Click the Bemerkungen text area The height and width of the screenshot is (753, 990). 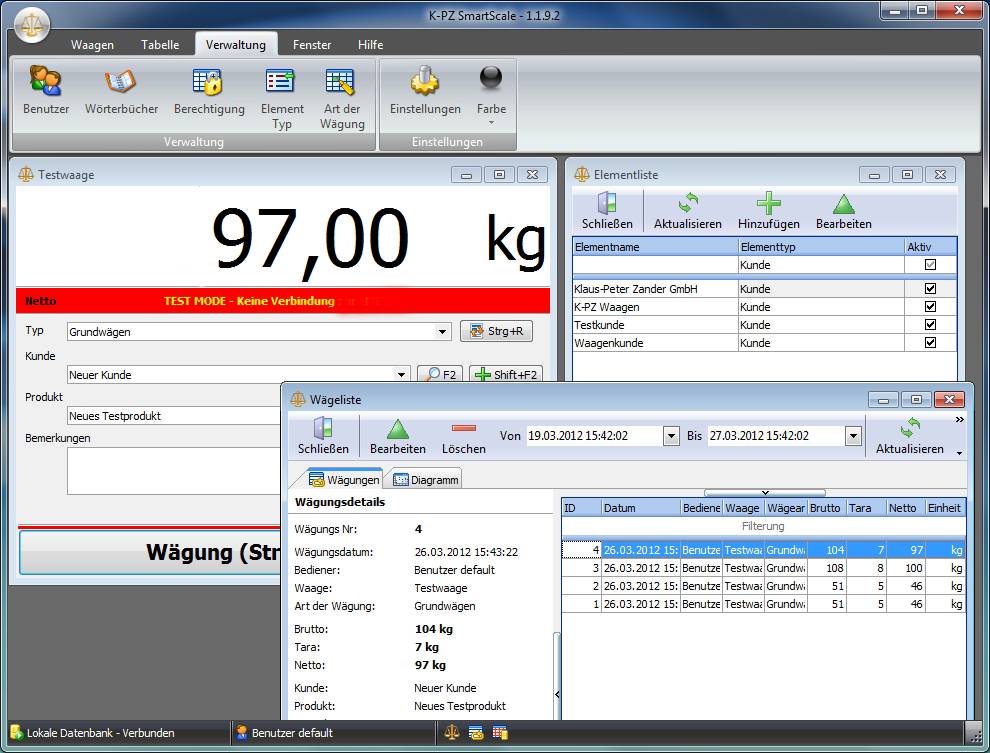[x=174, y=471]
